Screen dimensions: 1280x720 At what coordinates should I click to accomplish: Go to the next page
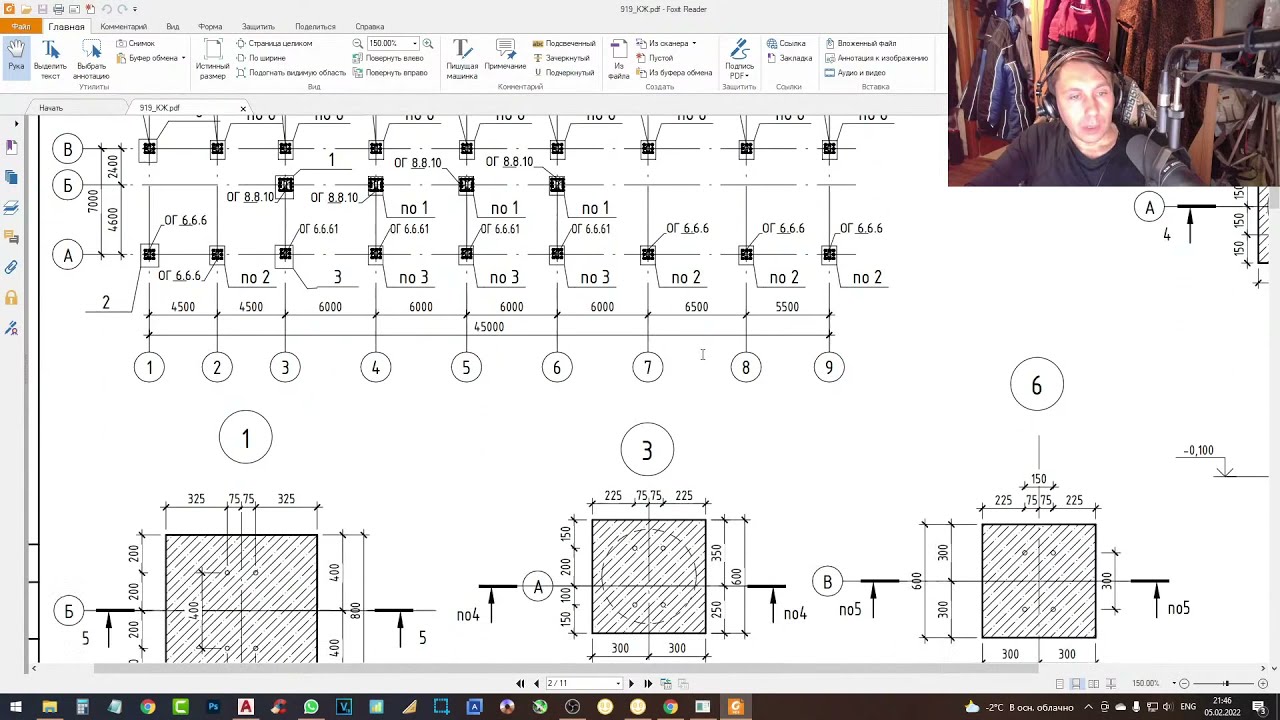631,684
